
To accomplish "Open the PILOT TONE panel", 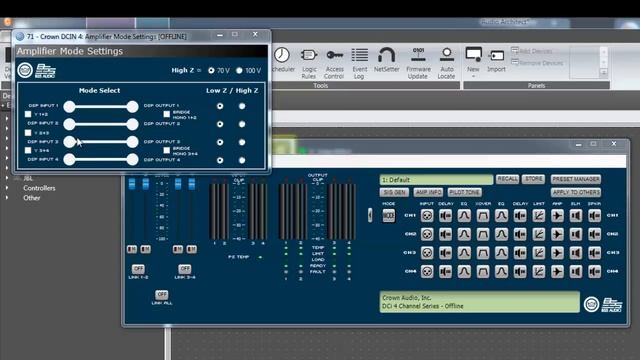I will pos(464,192).
